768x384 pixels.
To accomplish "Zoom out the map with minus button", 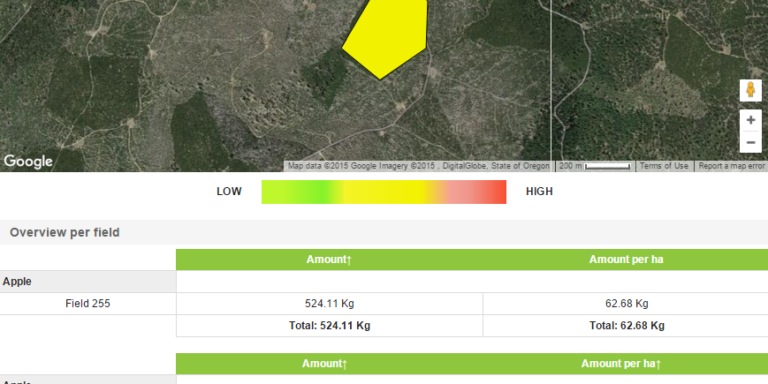I will pyautogui.click(x=750, y=142).
